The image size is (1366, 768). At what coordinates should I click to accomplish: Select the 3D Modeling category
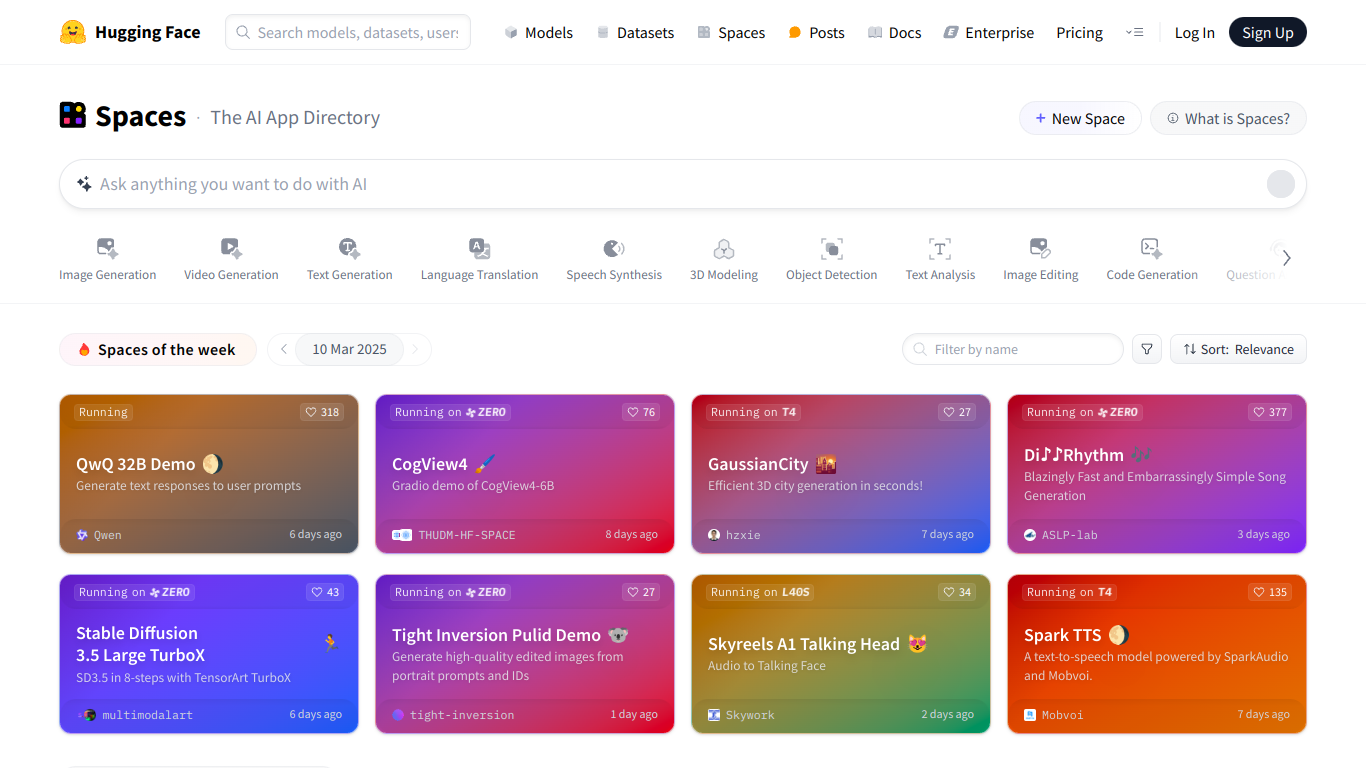click(x=724, y=259)
